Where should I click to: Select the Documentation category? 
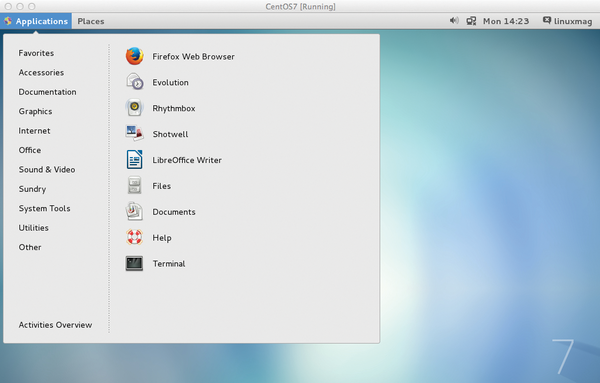(x=47, y=92)
